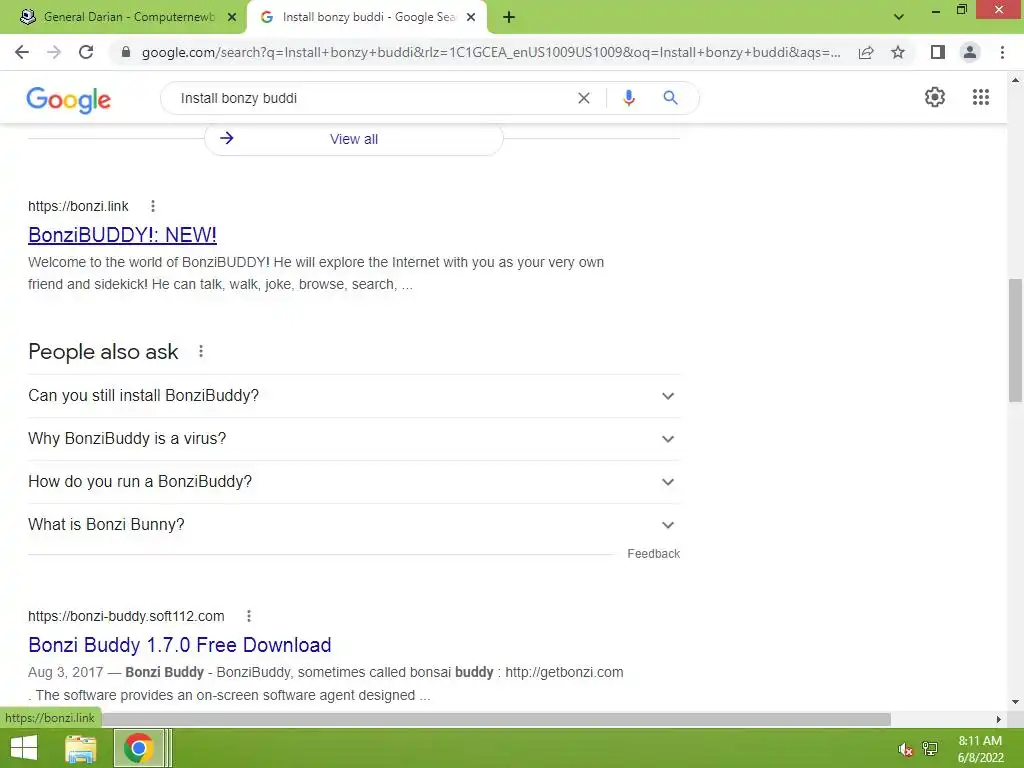View site info via the padlock icon
The width and height of the screenshot is (1024, 768).
(x=126, y=52)
